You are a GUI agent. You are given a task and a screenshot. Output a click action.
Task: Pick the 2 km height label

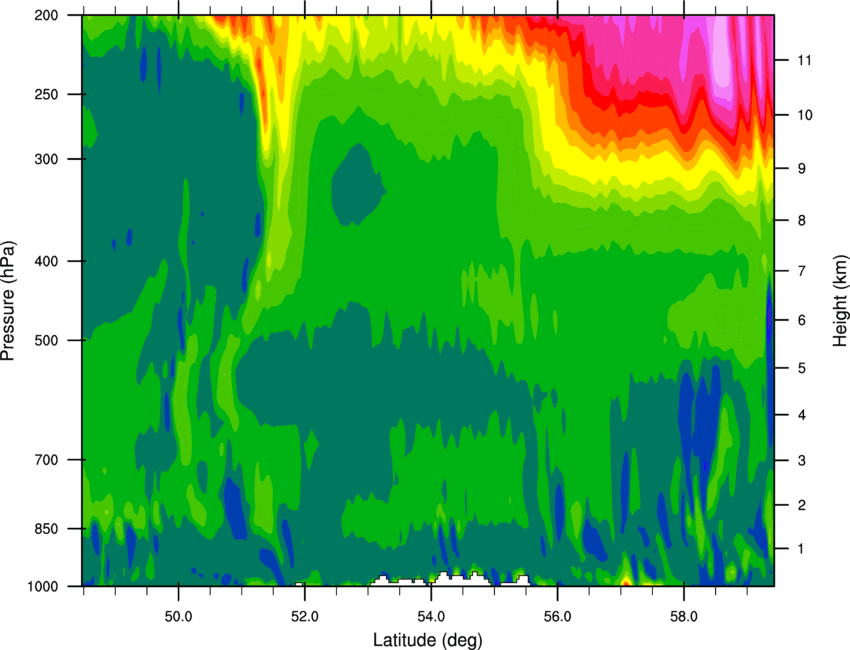[x=801, y=505]
